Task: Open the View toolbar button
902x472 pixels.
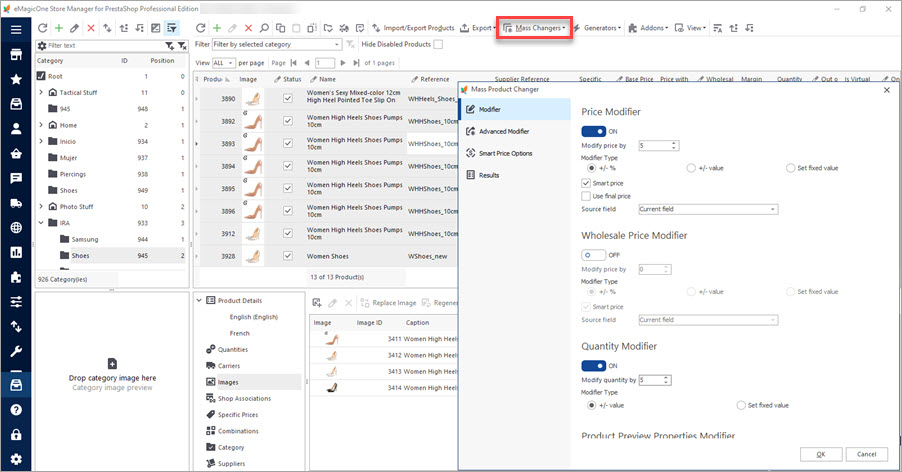Action: 690,28
